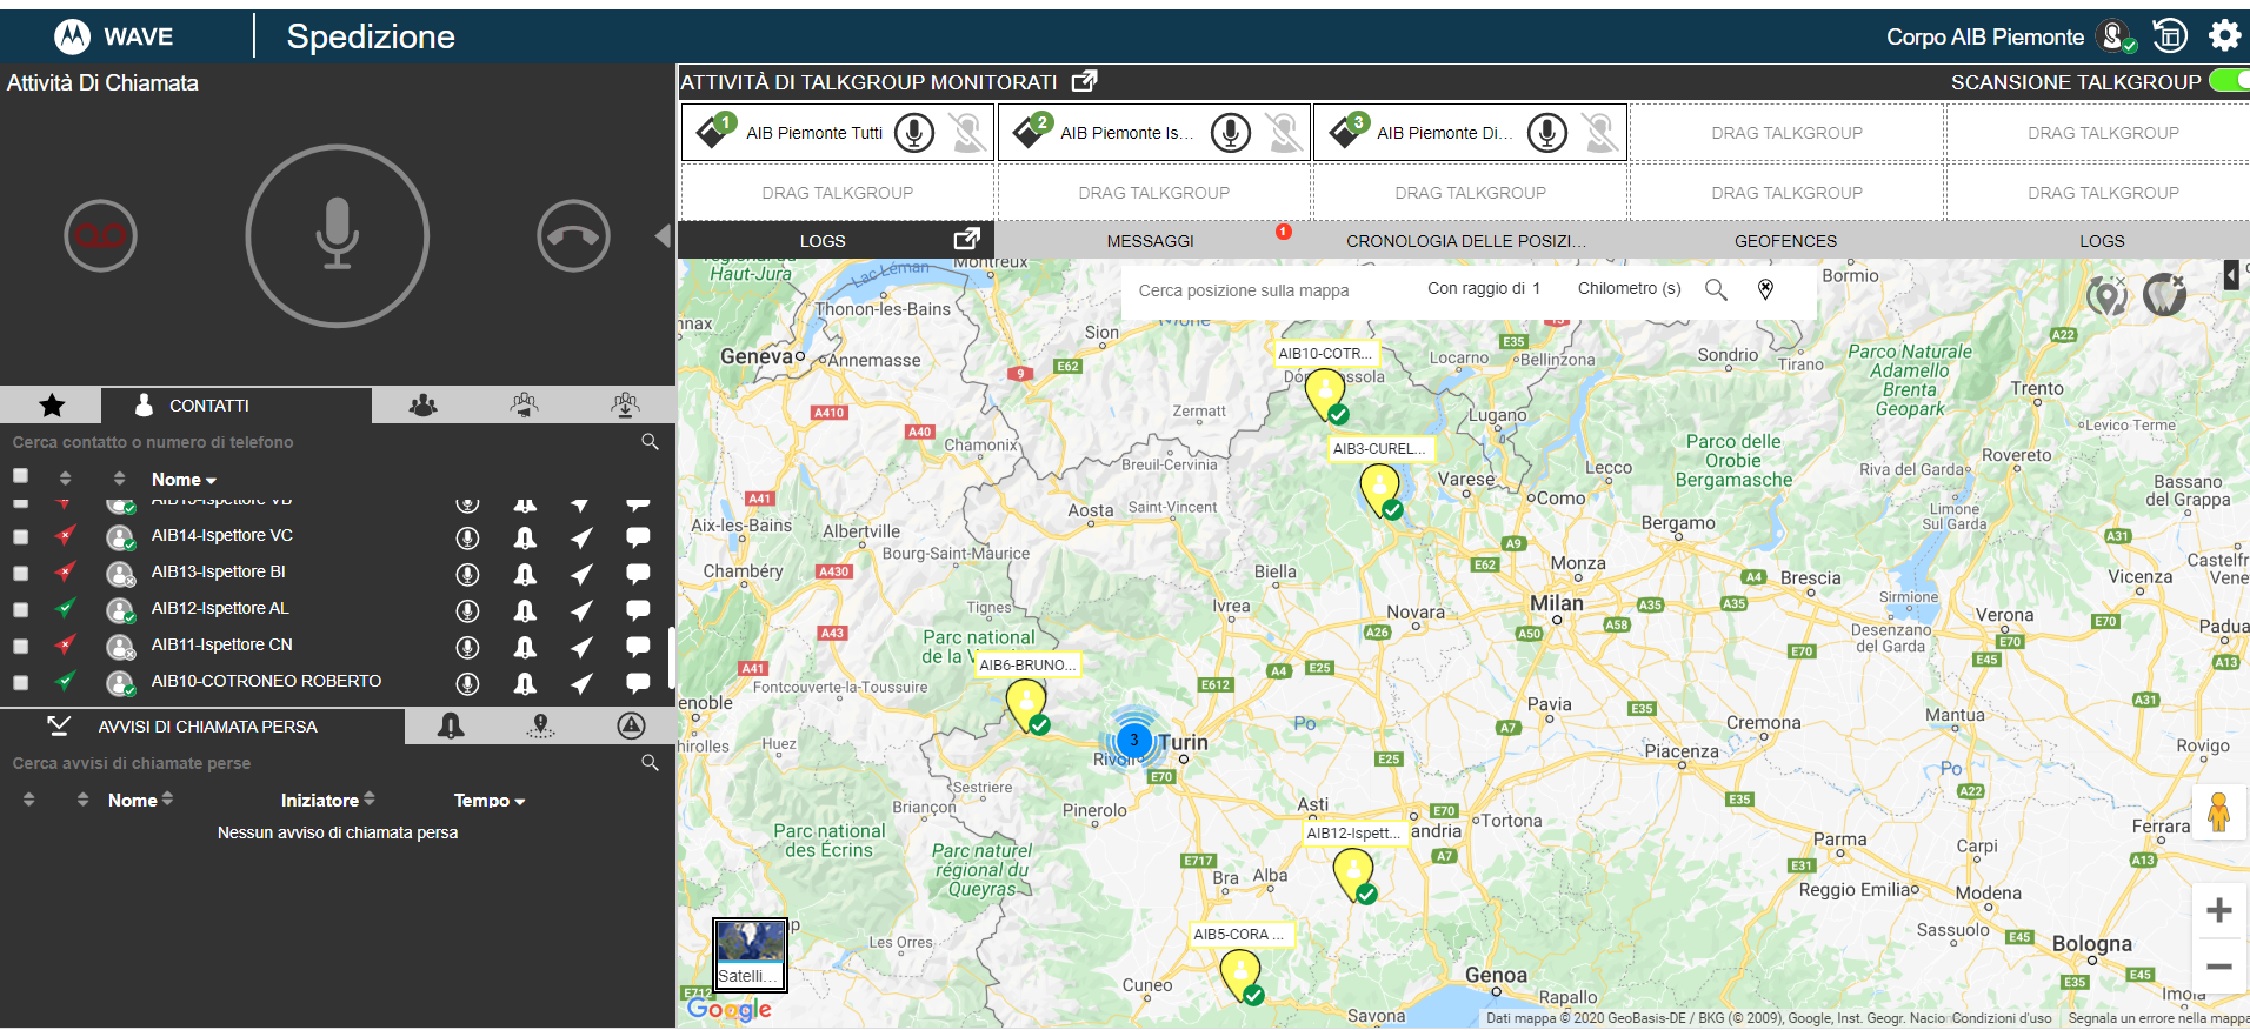This screenshot has height=1030, width=2250.
Task: Click the red voicemail icon
Action: click(100, 236)
